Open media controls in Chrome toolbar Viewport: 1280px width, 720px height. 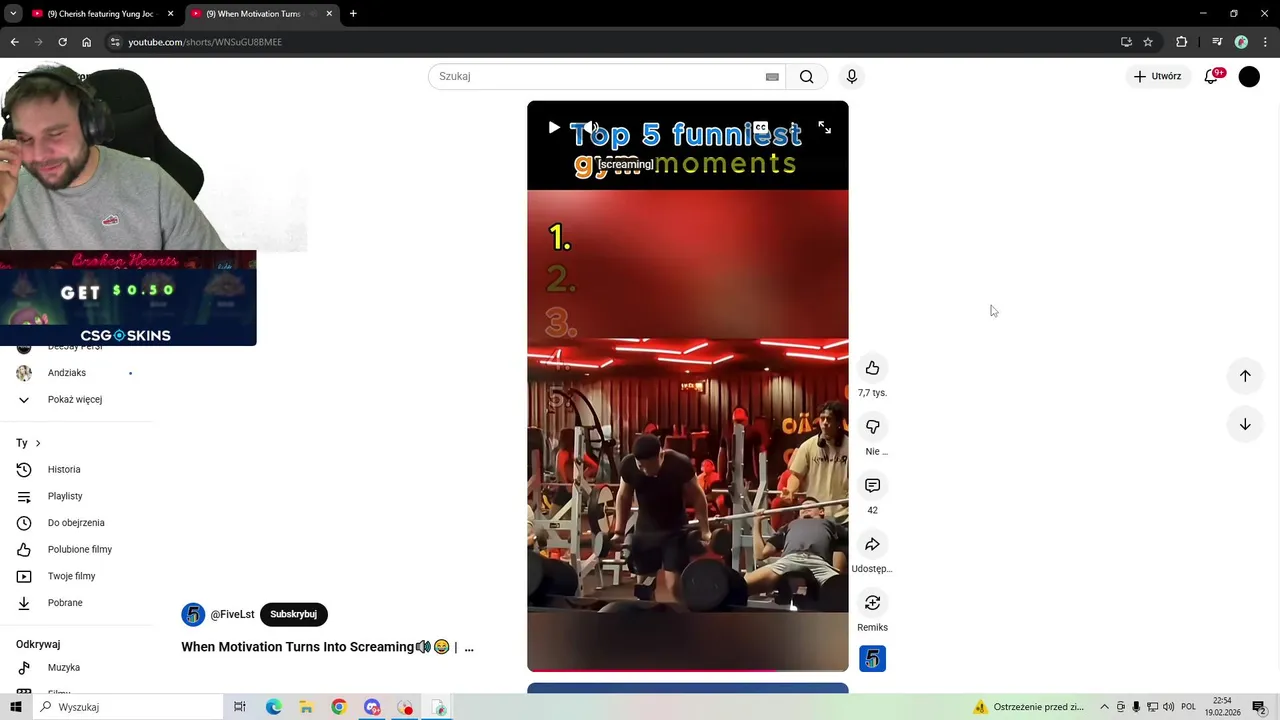click(x=1217, y=42)
